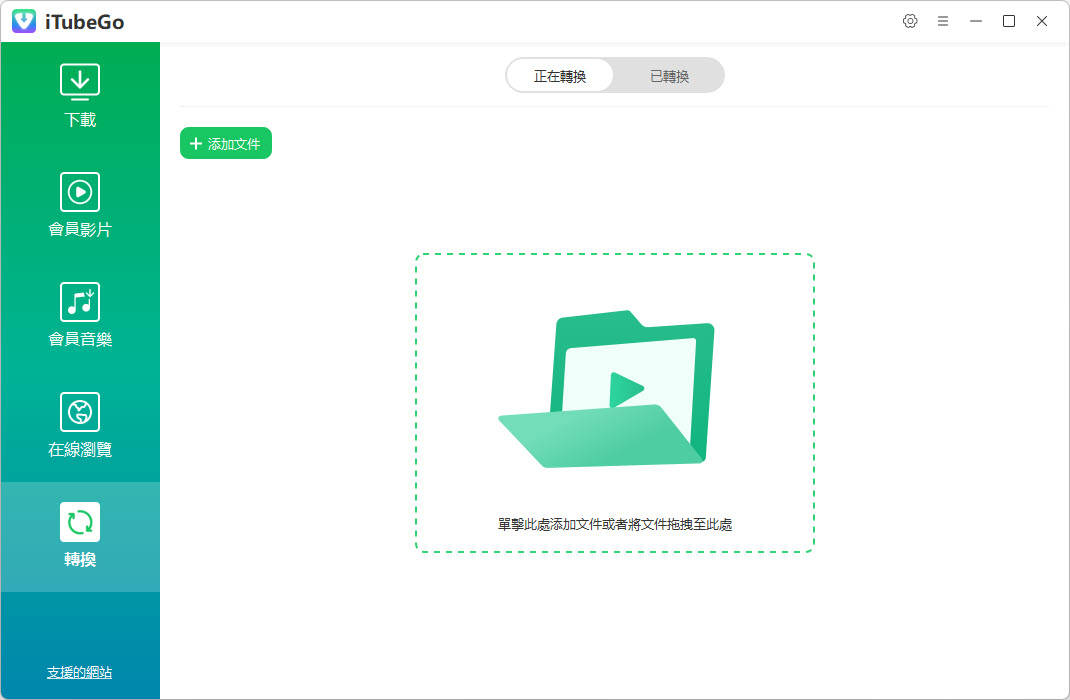Image resolution: width=1070 pixels, height=700 pixels.
Task: Select the 轉換 convert arrows icon
Action: click(x=80, y=522)
